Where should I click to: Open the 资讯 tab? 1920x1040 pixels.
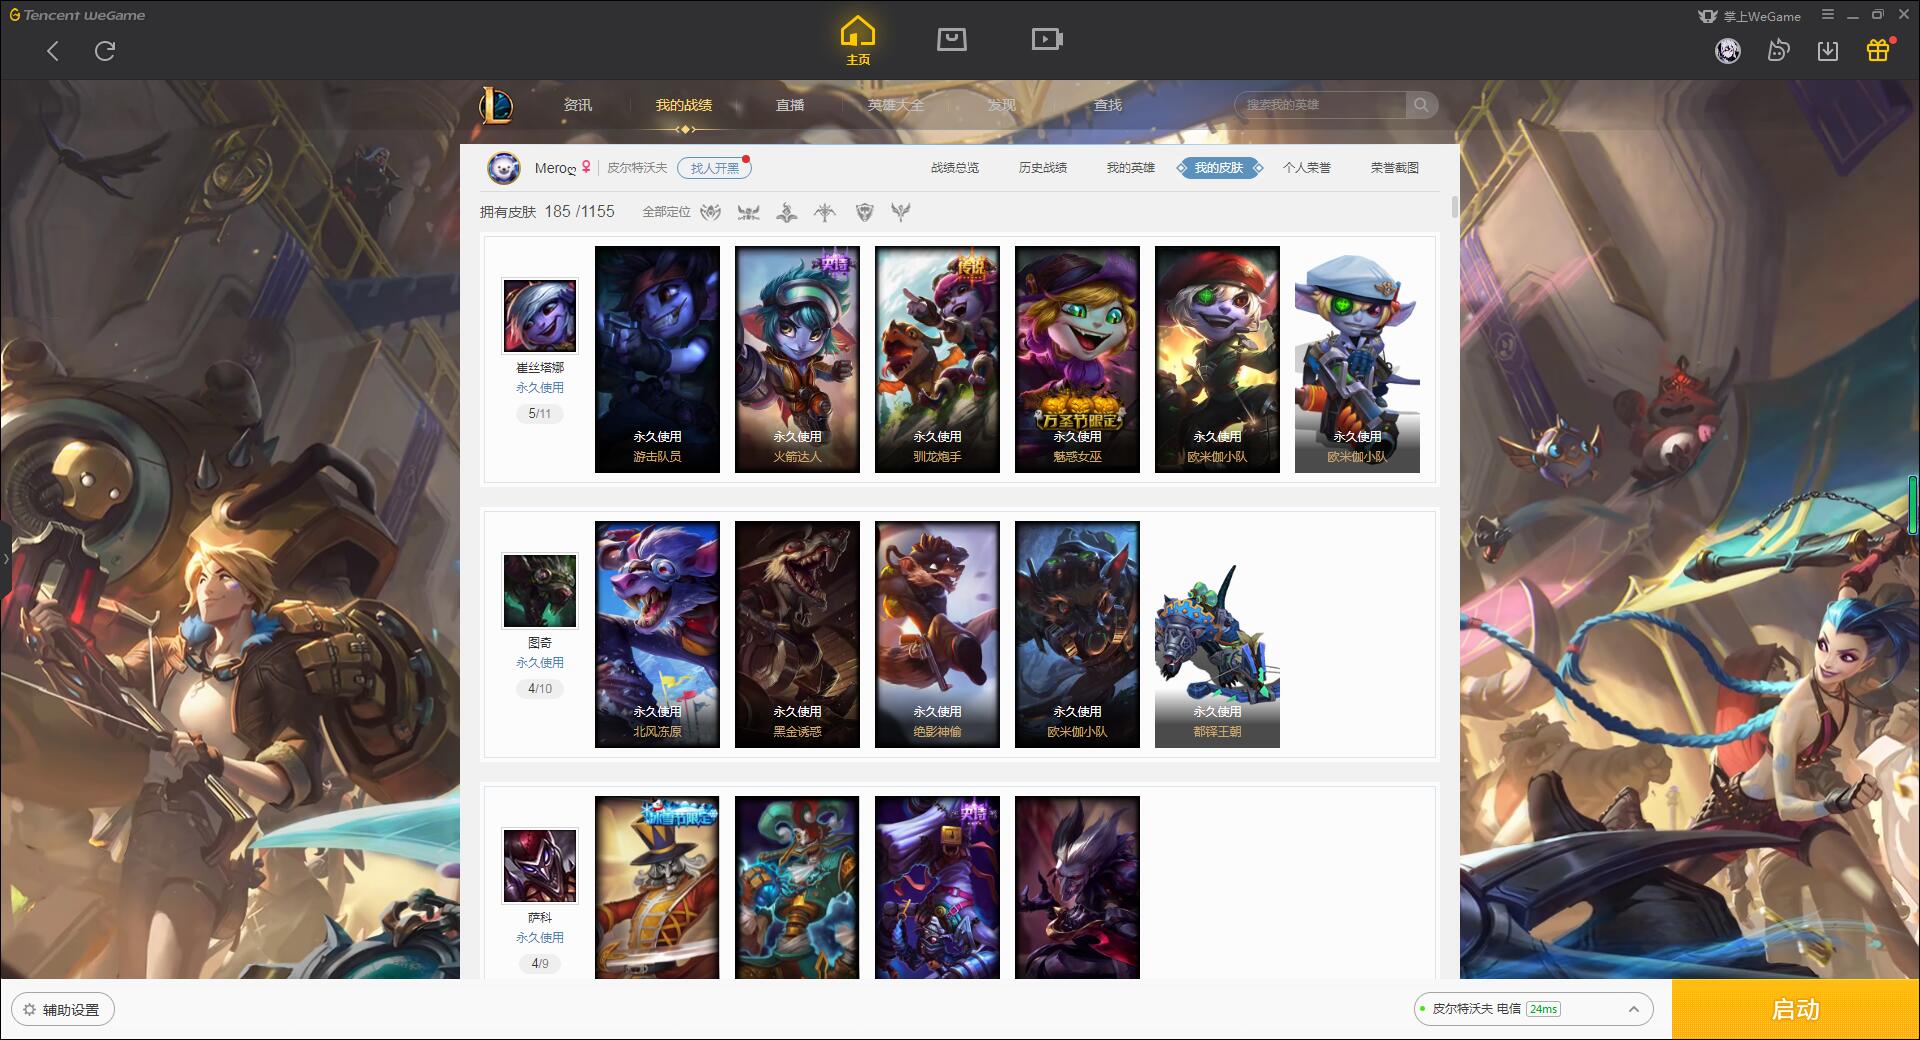coord(578,105)
